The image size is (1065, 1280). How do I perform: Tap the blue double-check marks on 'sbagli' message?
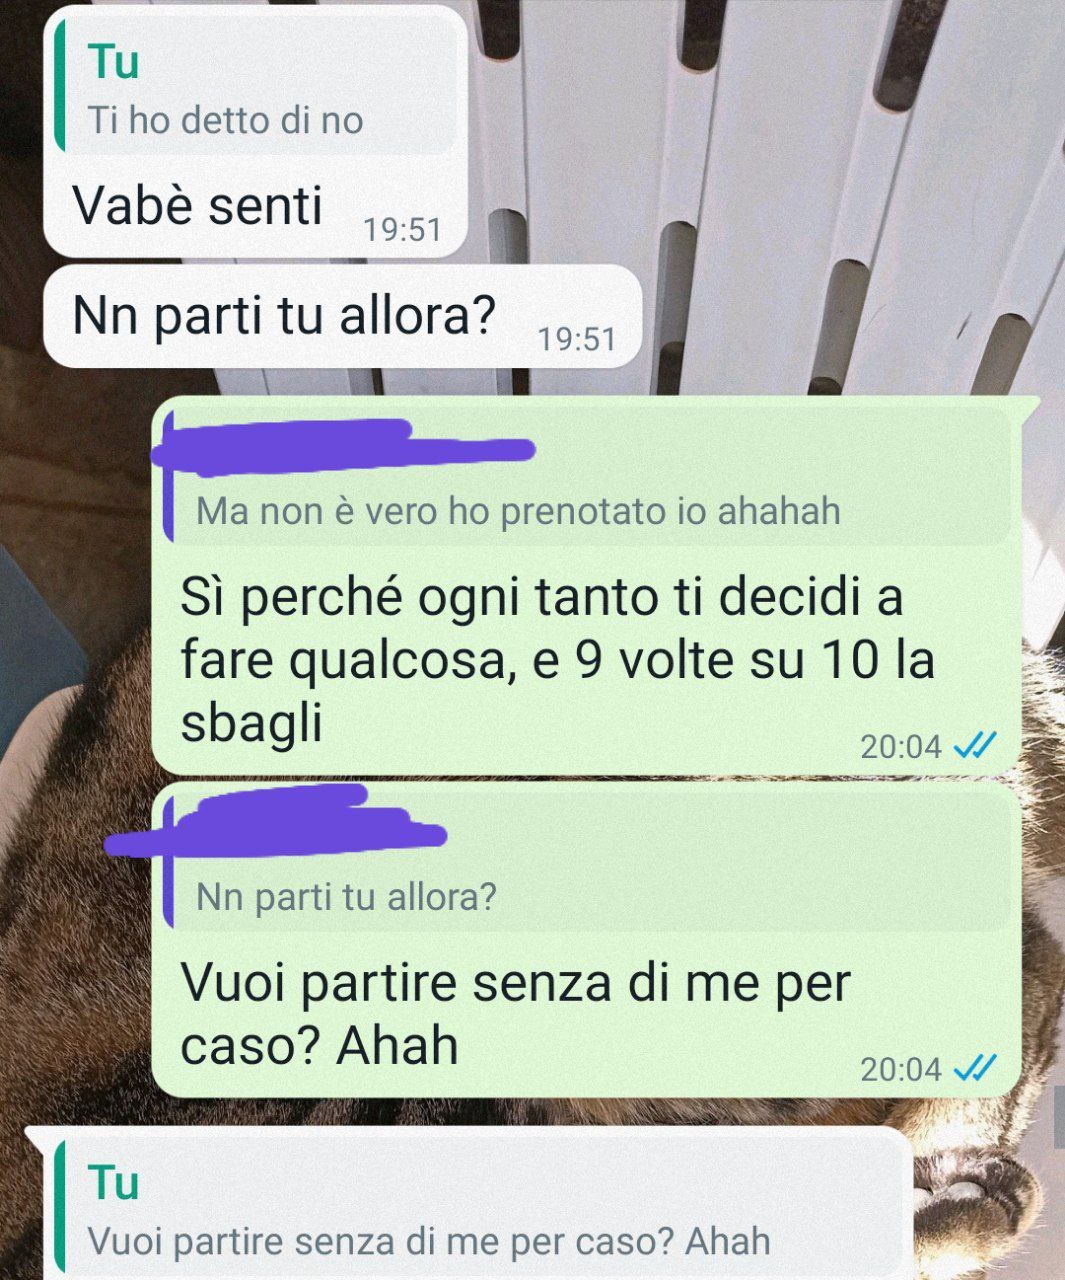(x=975, y=746)
